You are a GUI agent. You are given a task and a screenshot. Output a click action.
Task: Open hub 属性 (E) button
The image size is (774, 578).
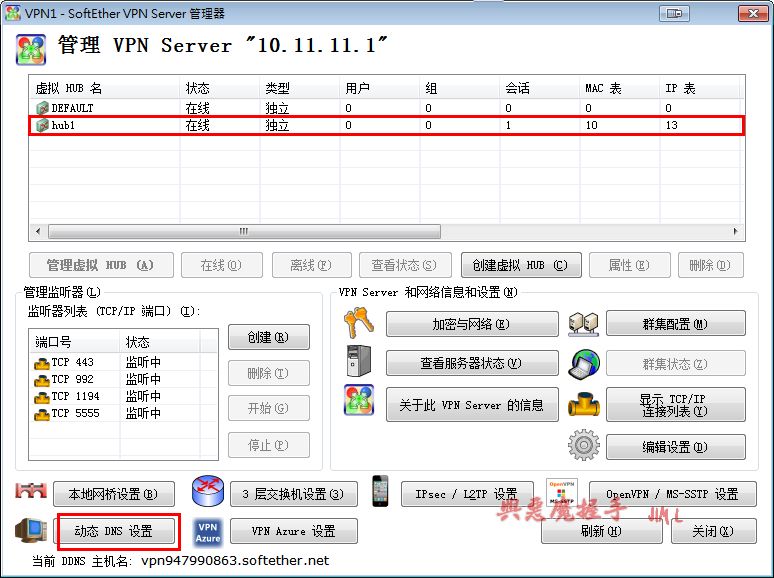[630, 265]
